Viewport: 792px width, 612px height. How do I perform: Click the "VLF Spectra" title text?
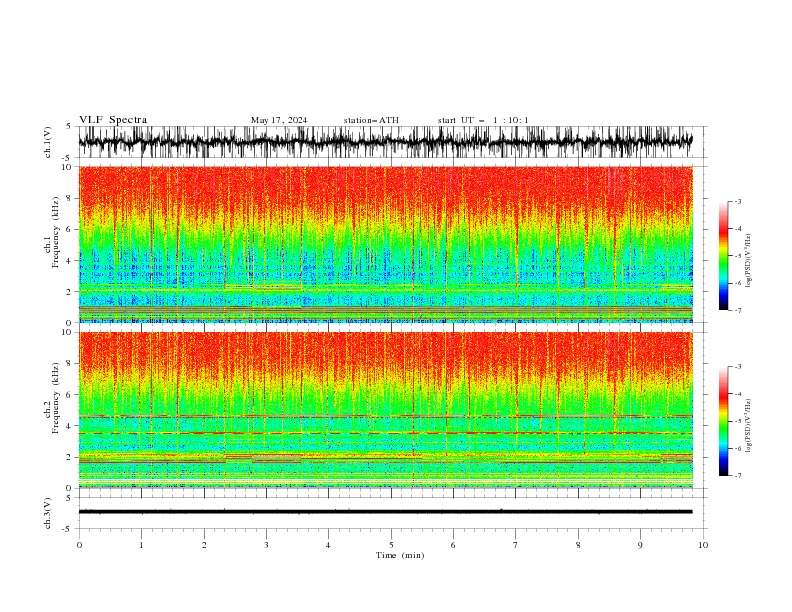113,120
